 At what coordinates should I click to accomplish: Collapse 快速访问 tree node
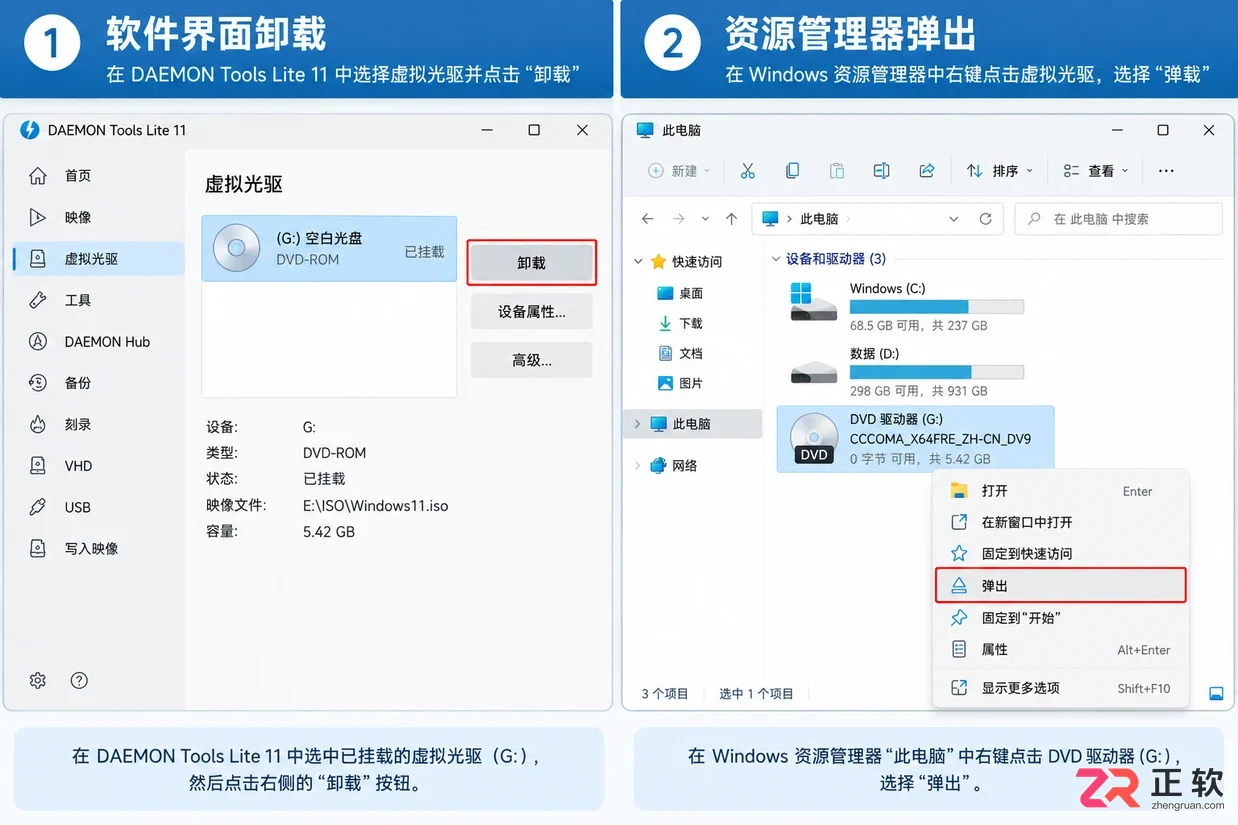639,262
